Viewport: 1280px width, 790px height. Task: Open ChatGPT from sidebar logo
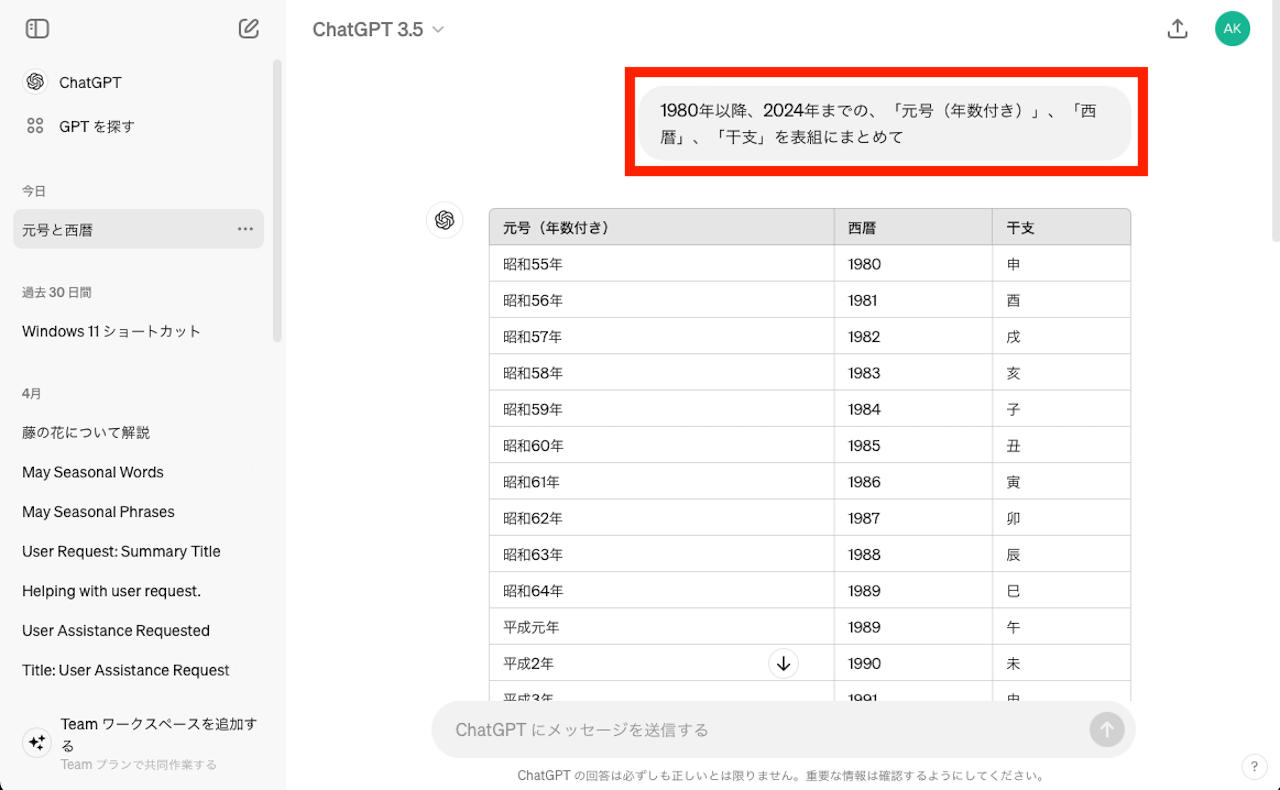36,82
